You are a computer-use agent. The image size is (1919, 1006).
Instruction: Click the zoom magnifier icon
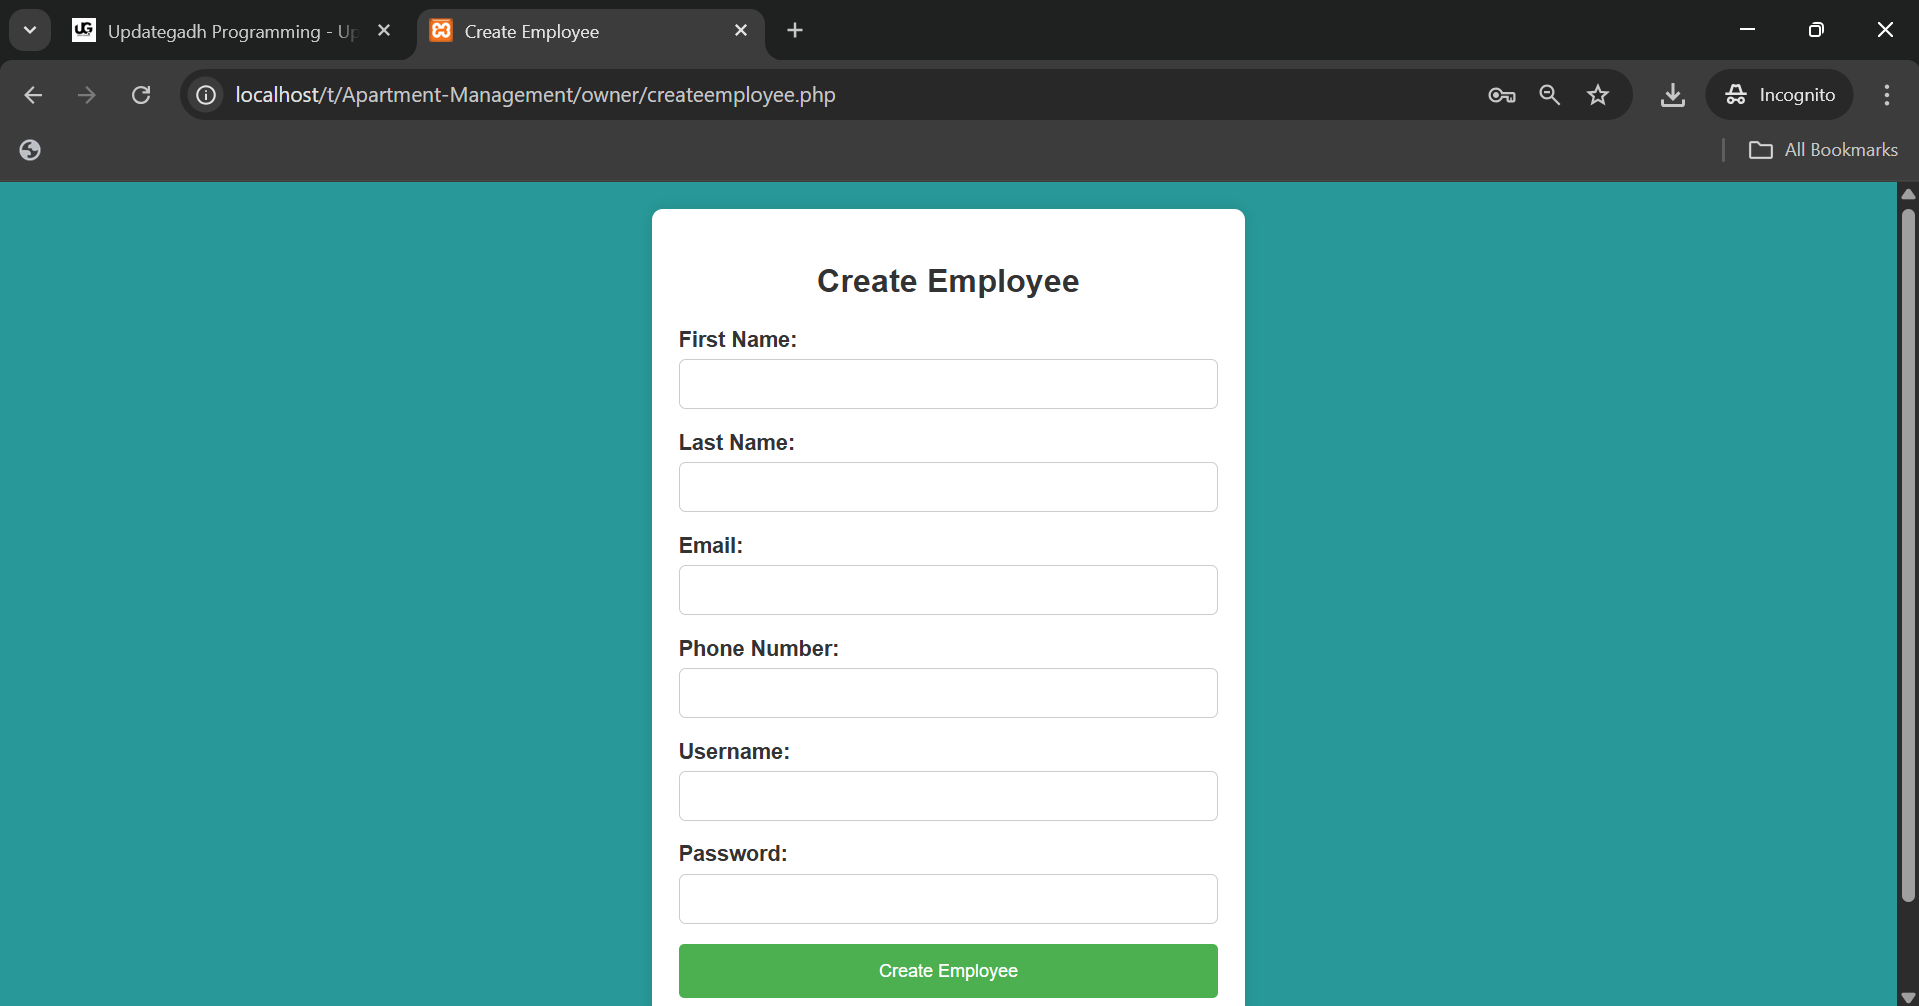(x=1549, y=95)
